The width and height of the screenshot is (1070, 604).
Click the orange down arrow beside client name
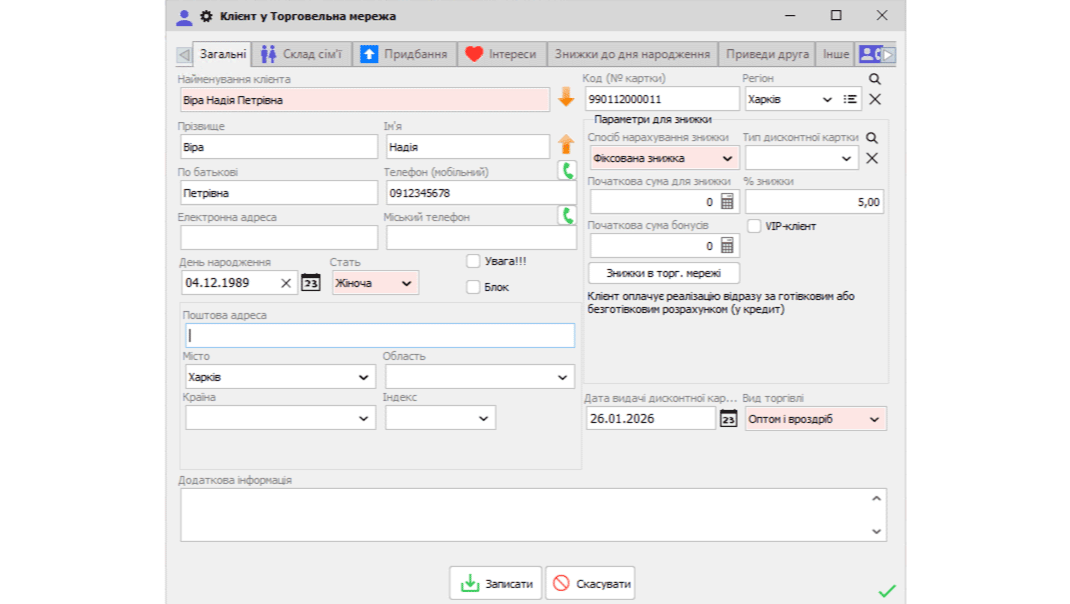566,98
